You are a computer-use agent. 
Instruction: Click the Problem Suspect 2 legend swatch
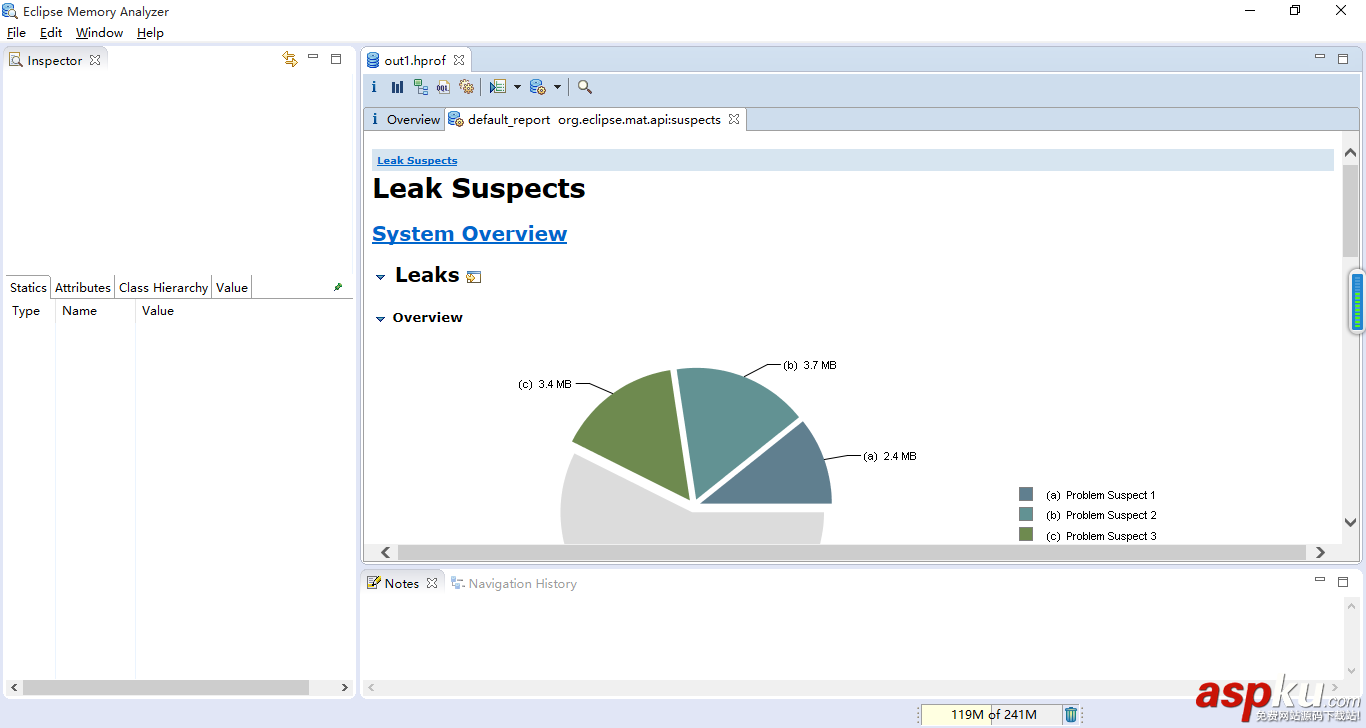[x=1026, y=514]
